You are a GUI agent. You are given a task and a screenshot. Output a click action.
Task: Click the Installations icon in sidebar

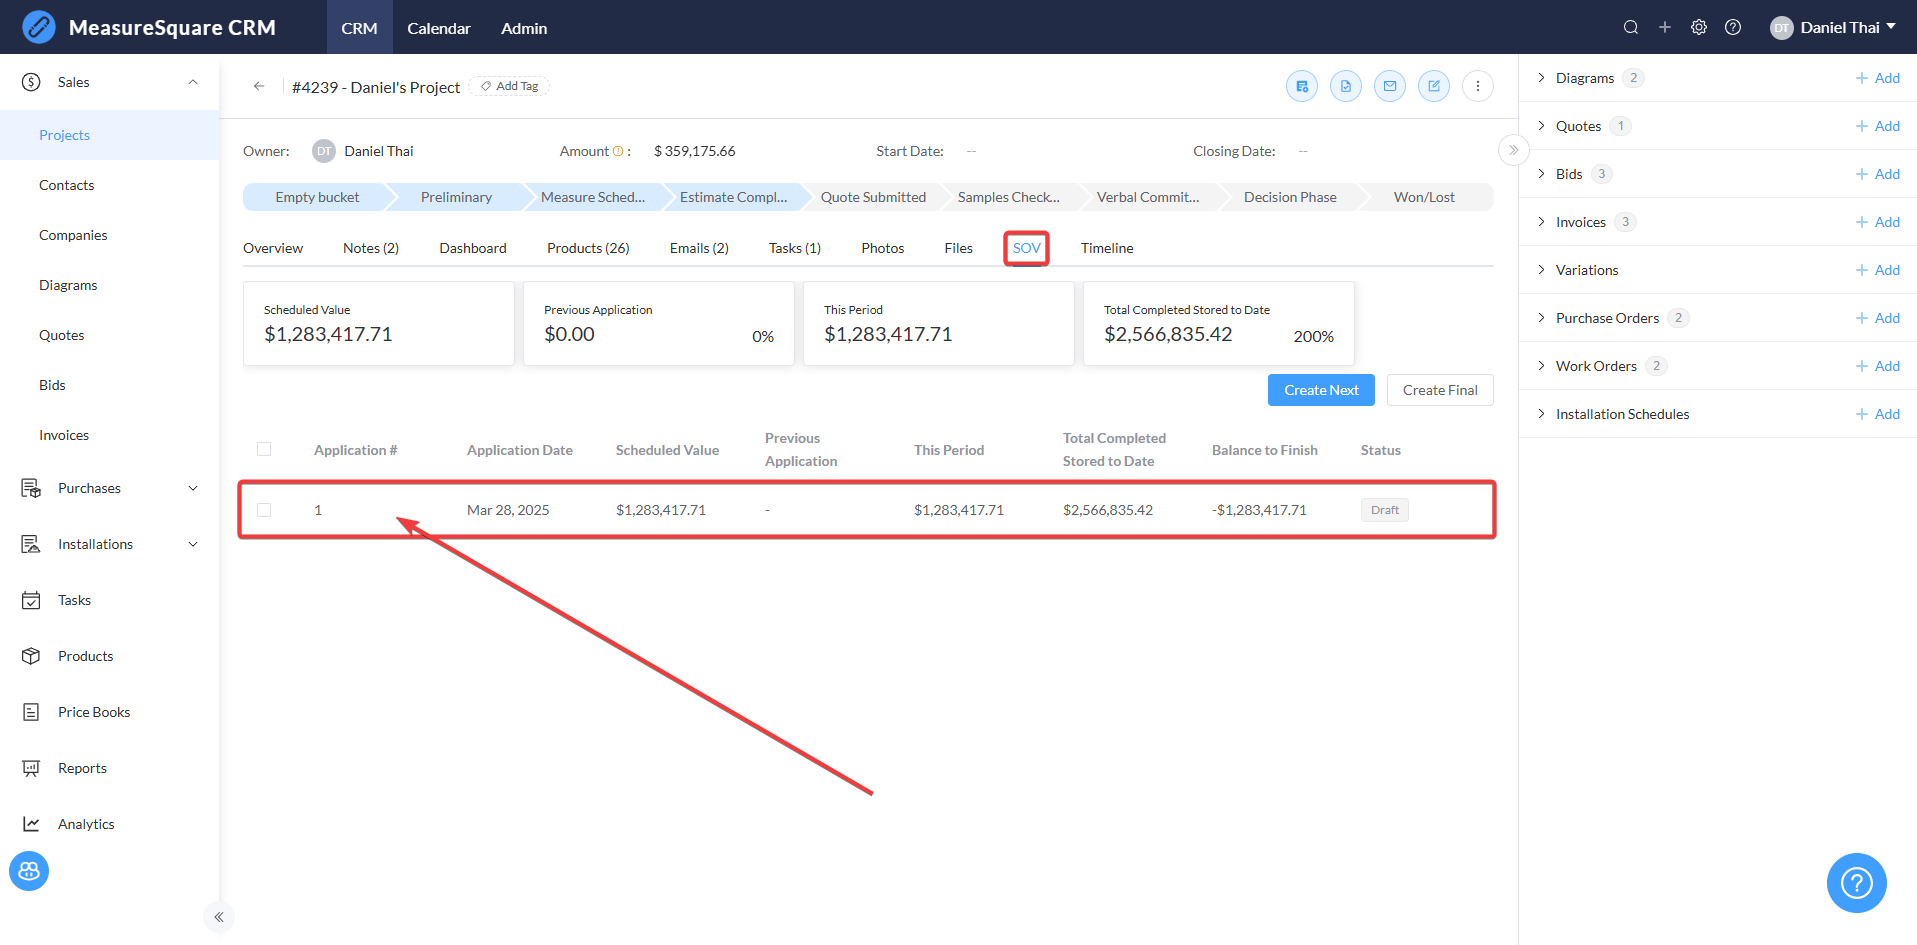(31, 544)
